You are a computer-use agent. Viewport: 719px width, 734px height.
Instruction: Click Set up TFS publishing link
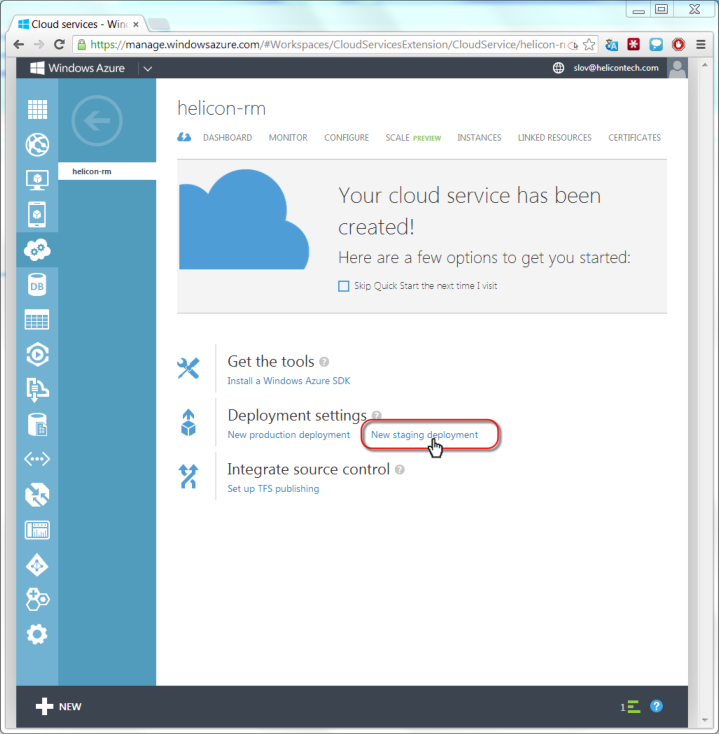coord(273,489)
